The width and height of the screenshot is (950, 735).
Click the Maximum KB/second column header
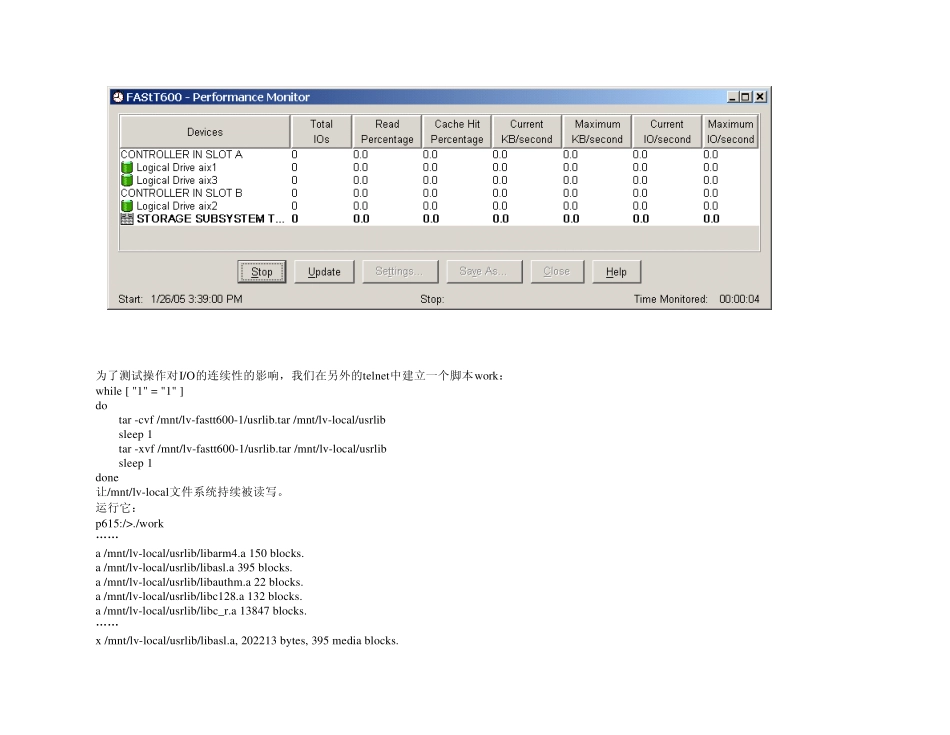597,131
